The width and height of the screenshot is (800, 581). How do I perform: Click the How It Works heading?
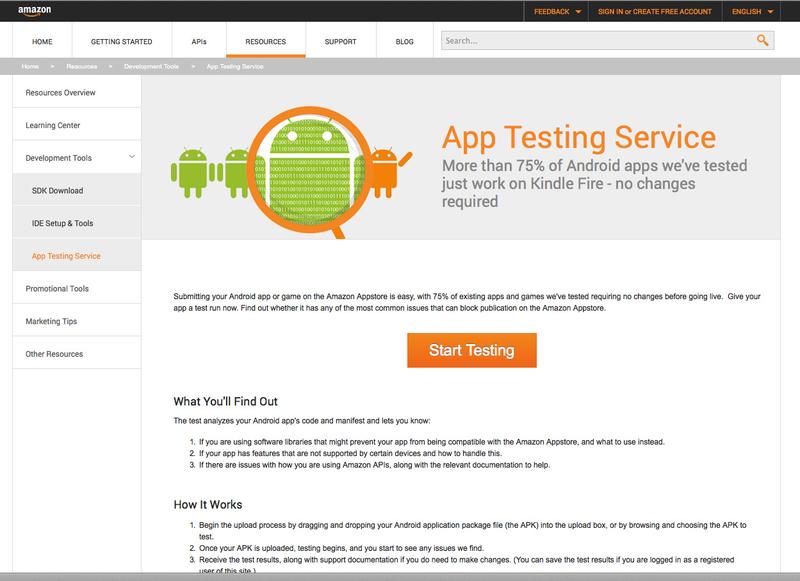coord(208,504)
